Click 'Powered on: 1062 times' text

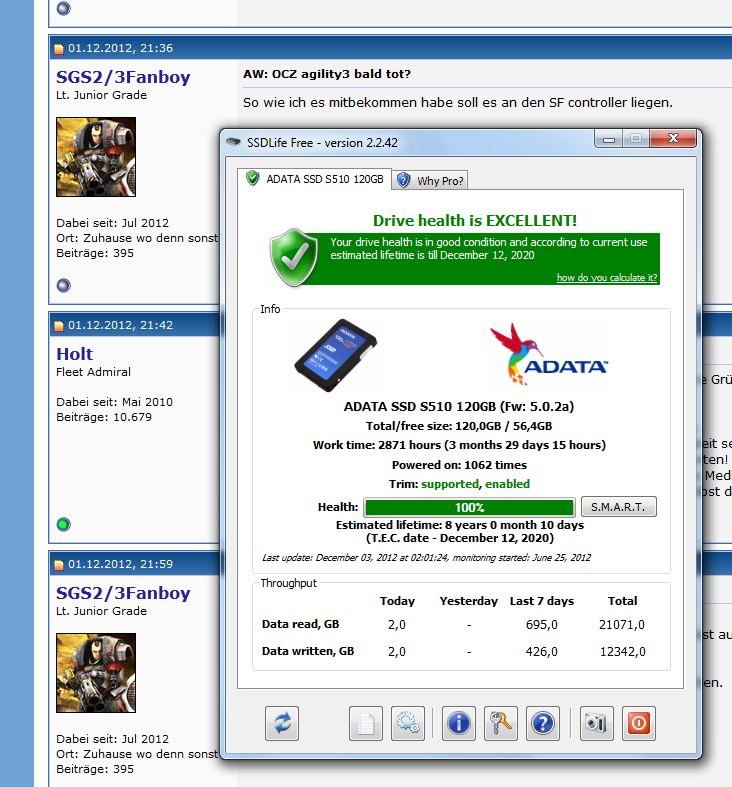click(459, 465)
